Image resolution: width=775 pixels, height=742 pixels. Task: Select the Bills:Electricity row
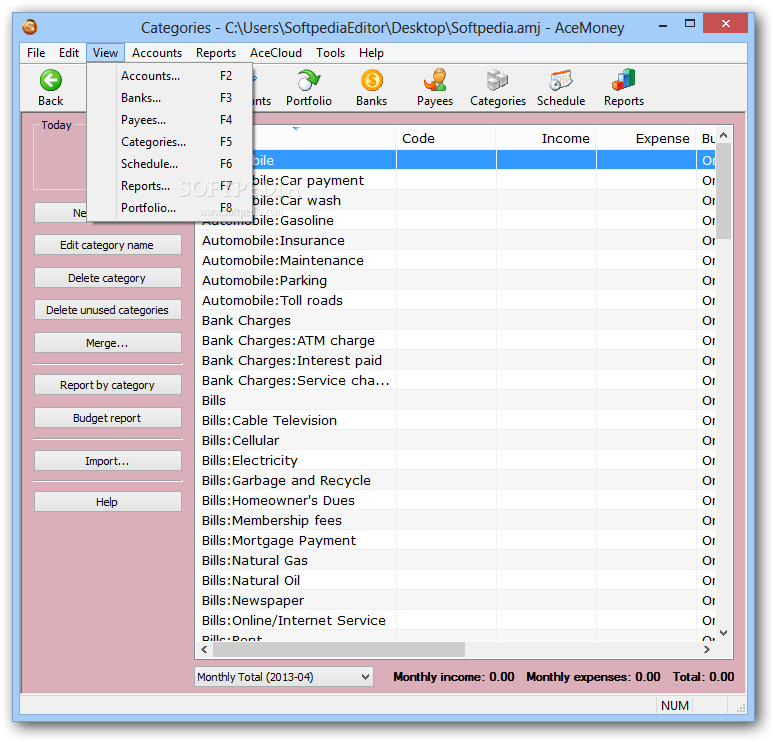[x=455, y=461]
